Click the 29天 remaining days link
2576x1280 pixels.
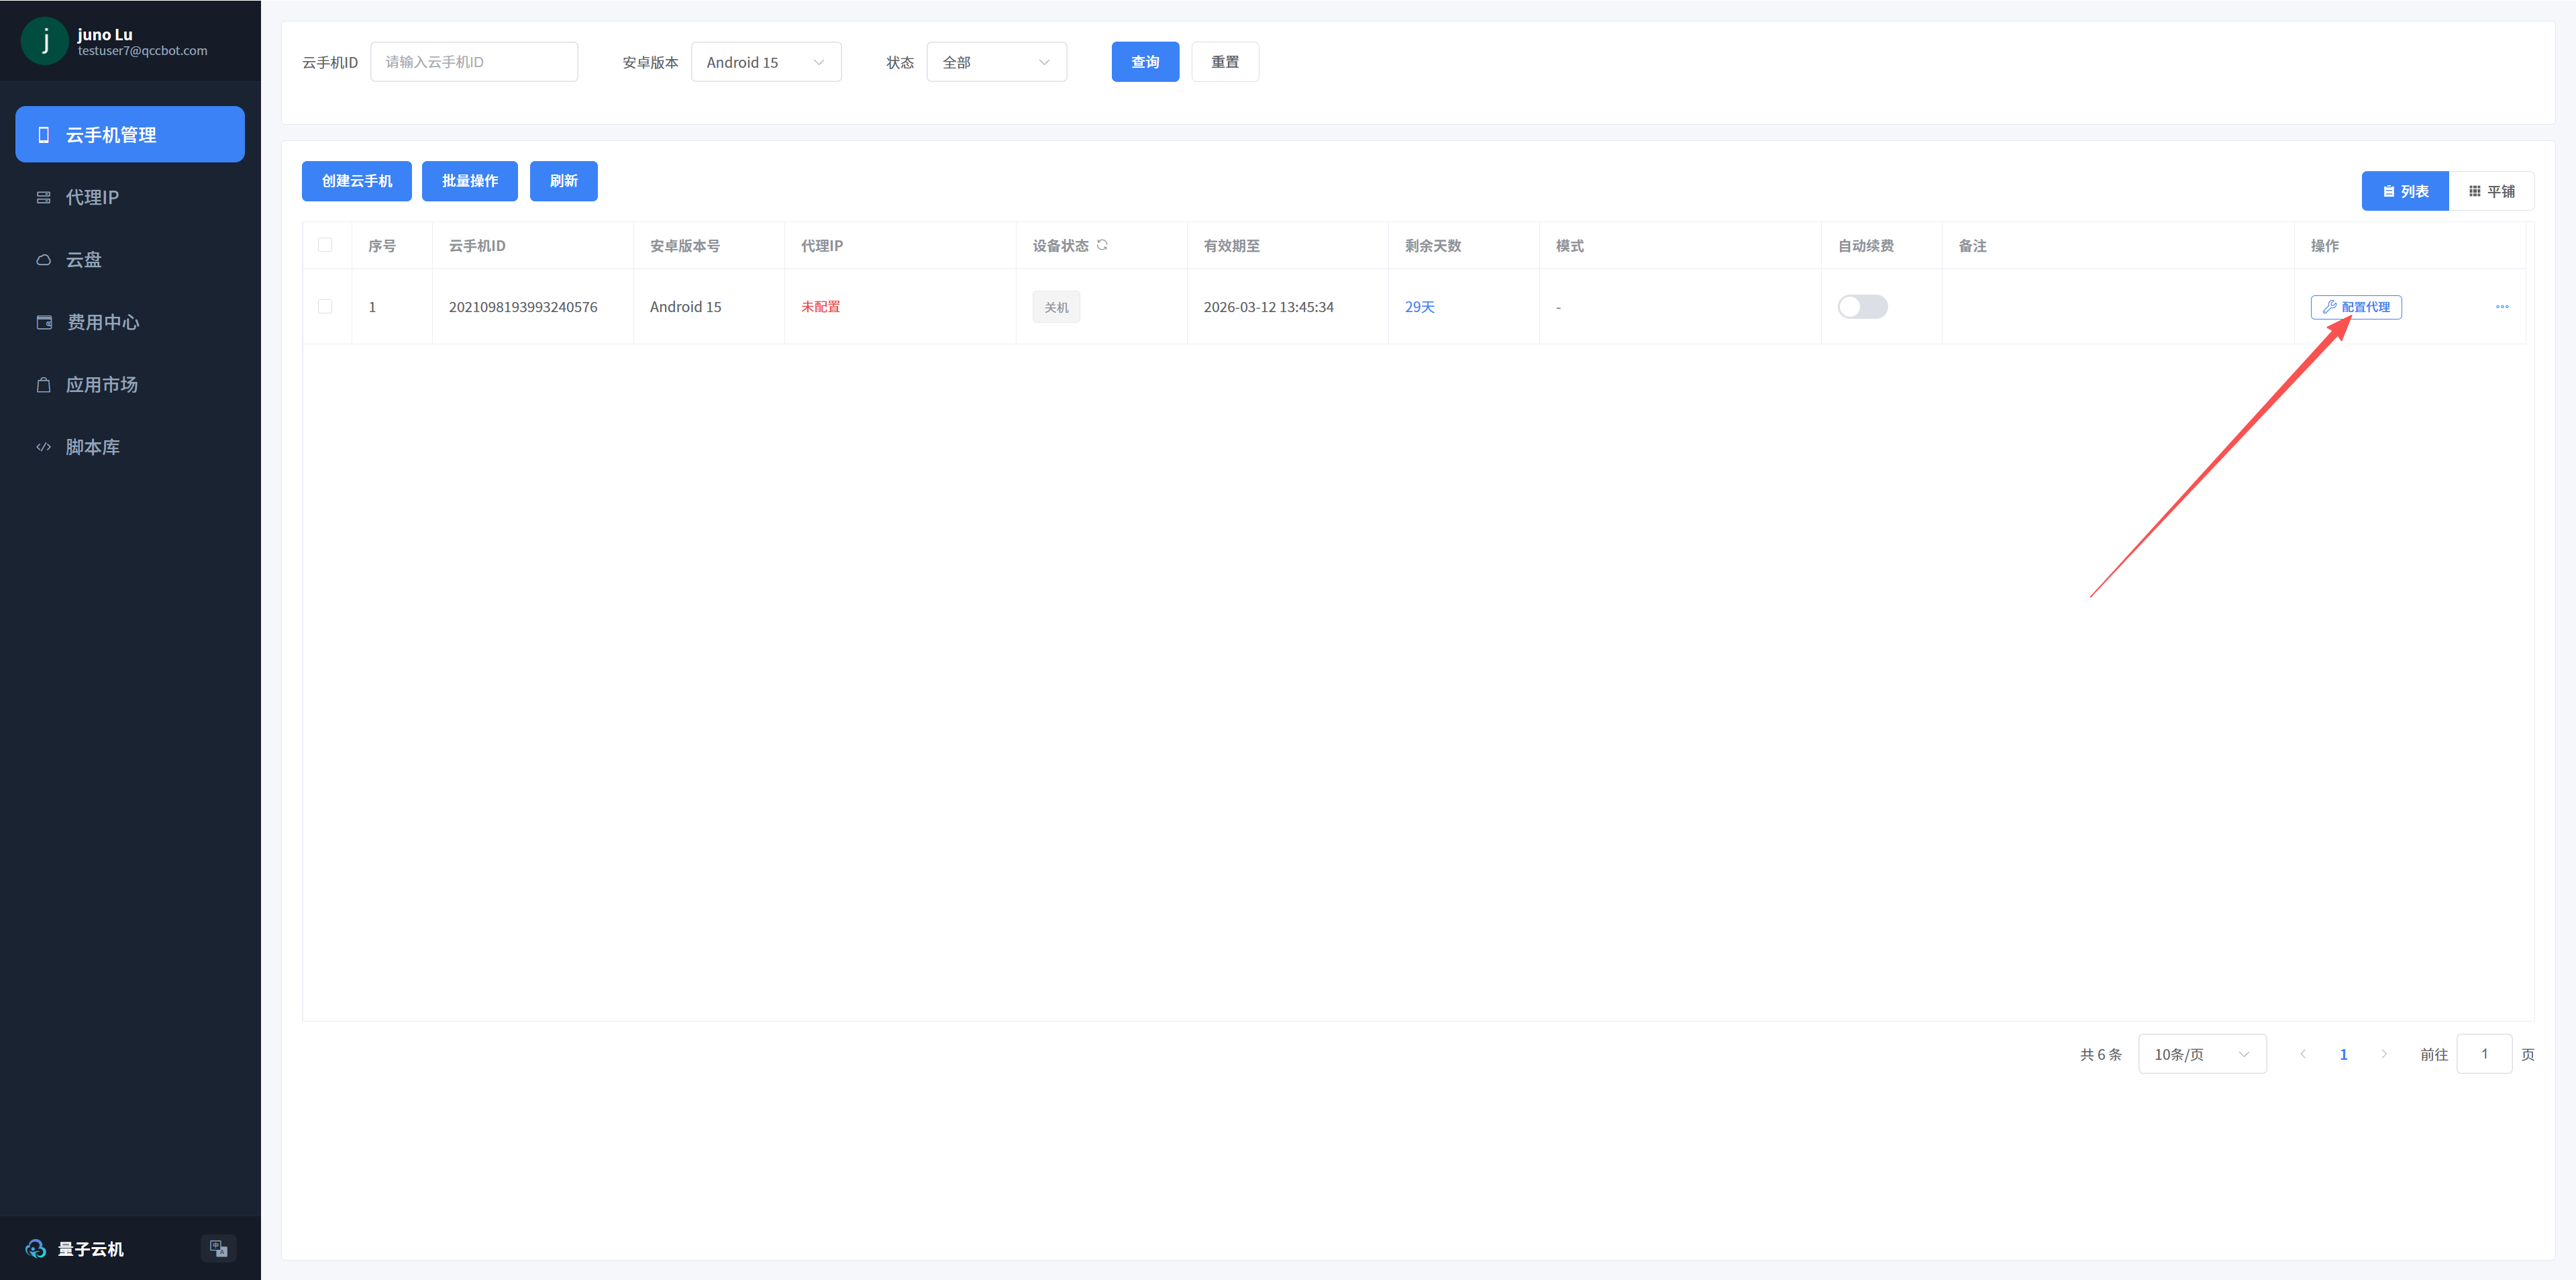pyautogui.click(x=1419, y=307)
